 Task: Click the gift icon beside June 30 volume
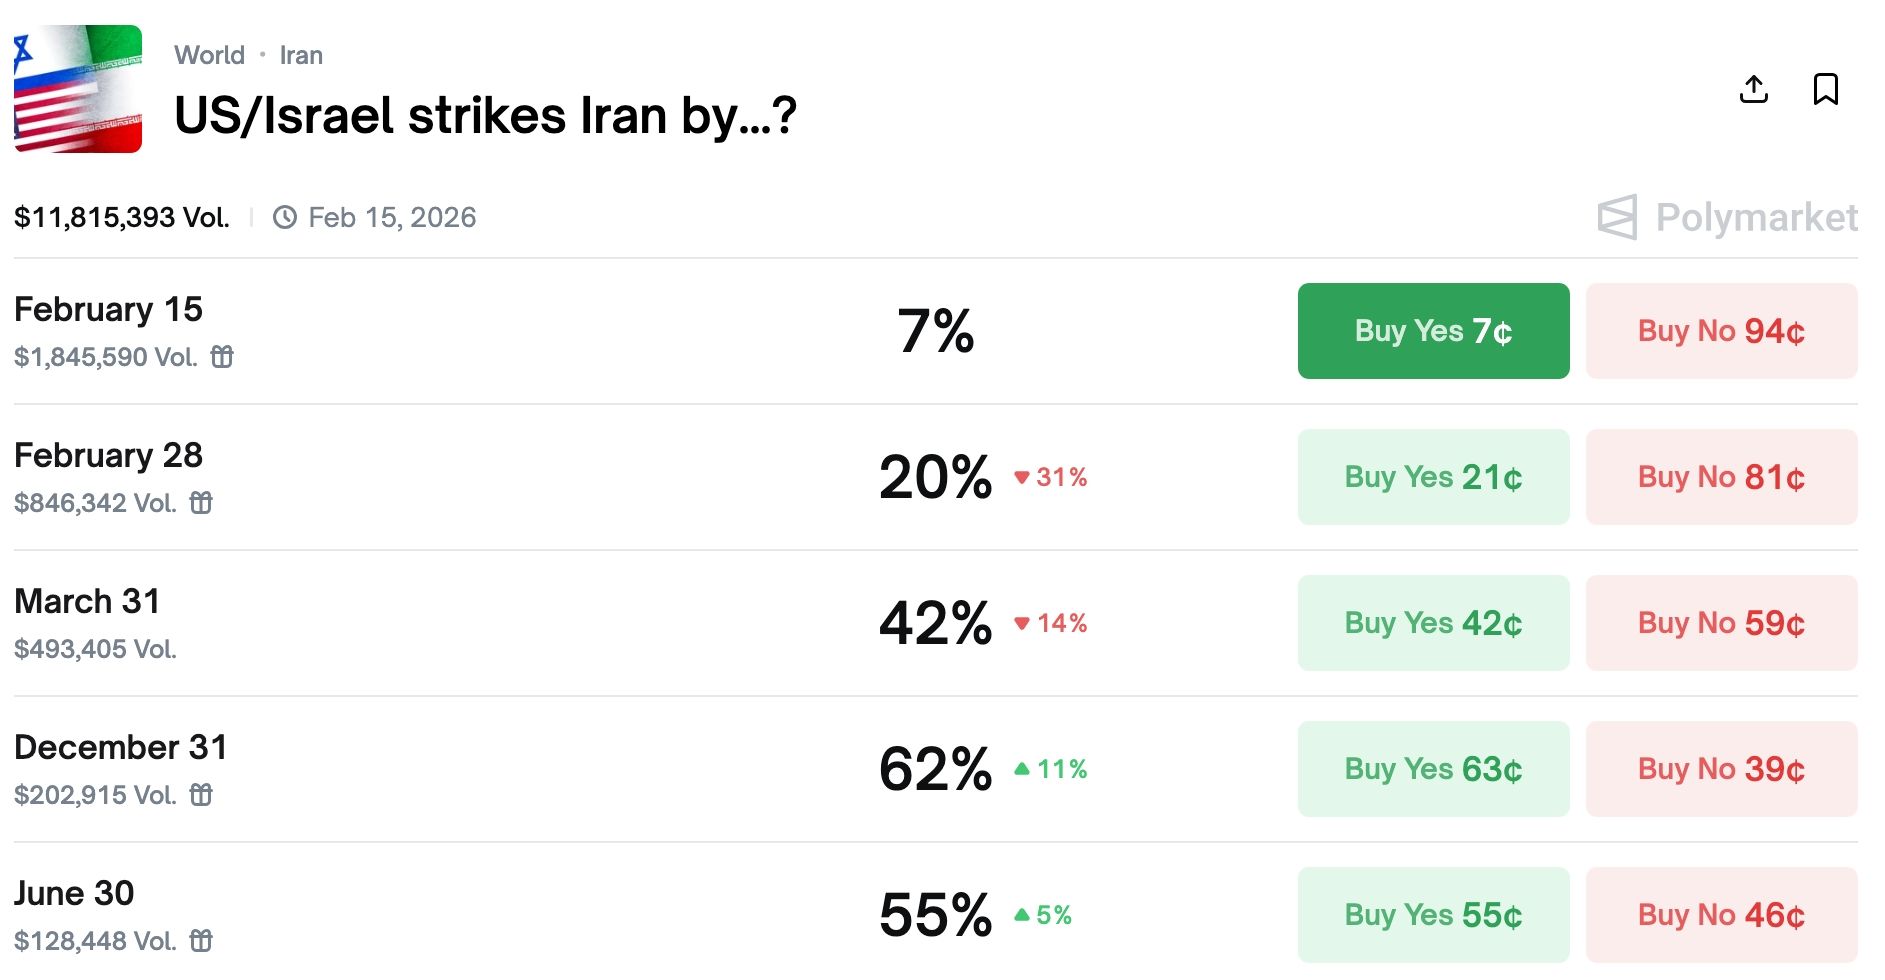[x=202, y=940]
